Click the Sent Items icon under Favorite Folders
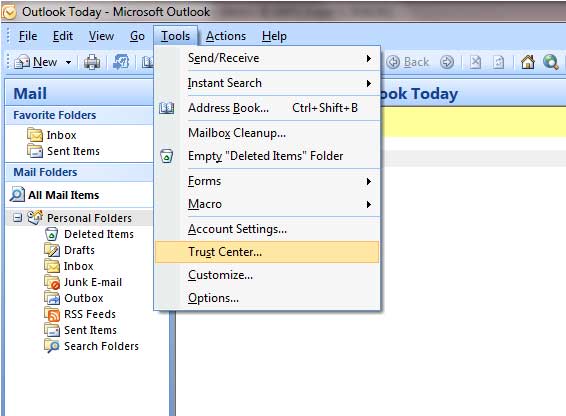 (x=35, y=151)
